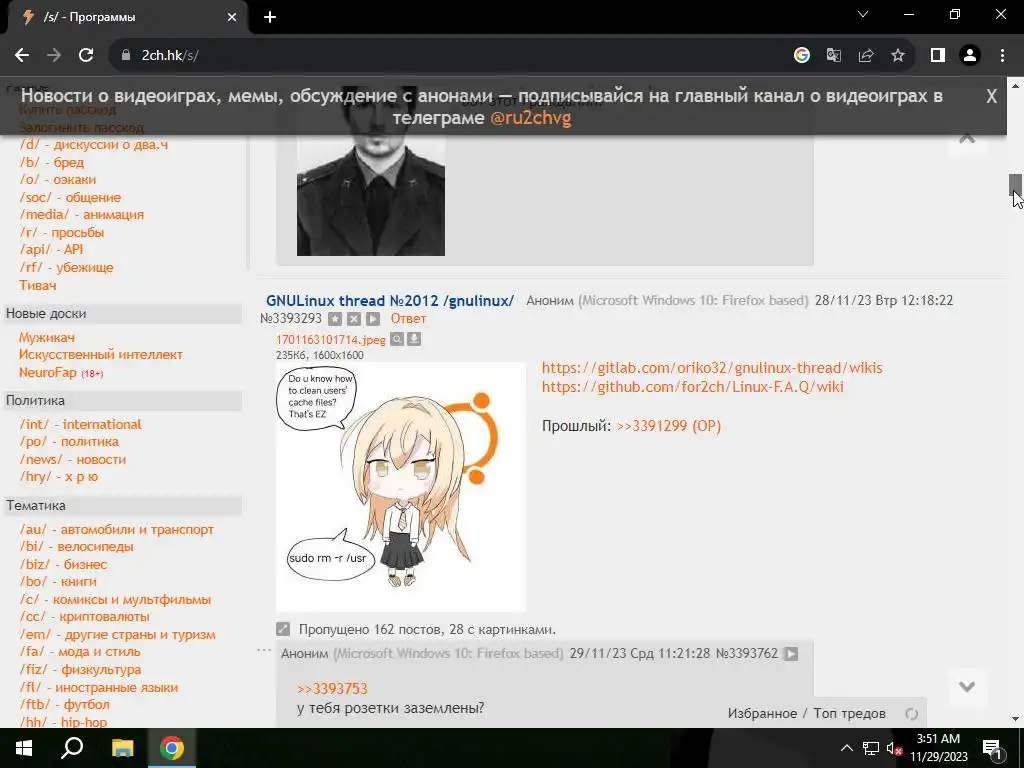Enlarge the anime girl Ubuntu thumbnail
This screenshot has width=1024, height=768.
[x=400, y=487]
